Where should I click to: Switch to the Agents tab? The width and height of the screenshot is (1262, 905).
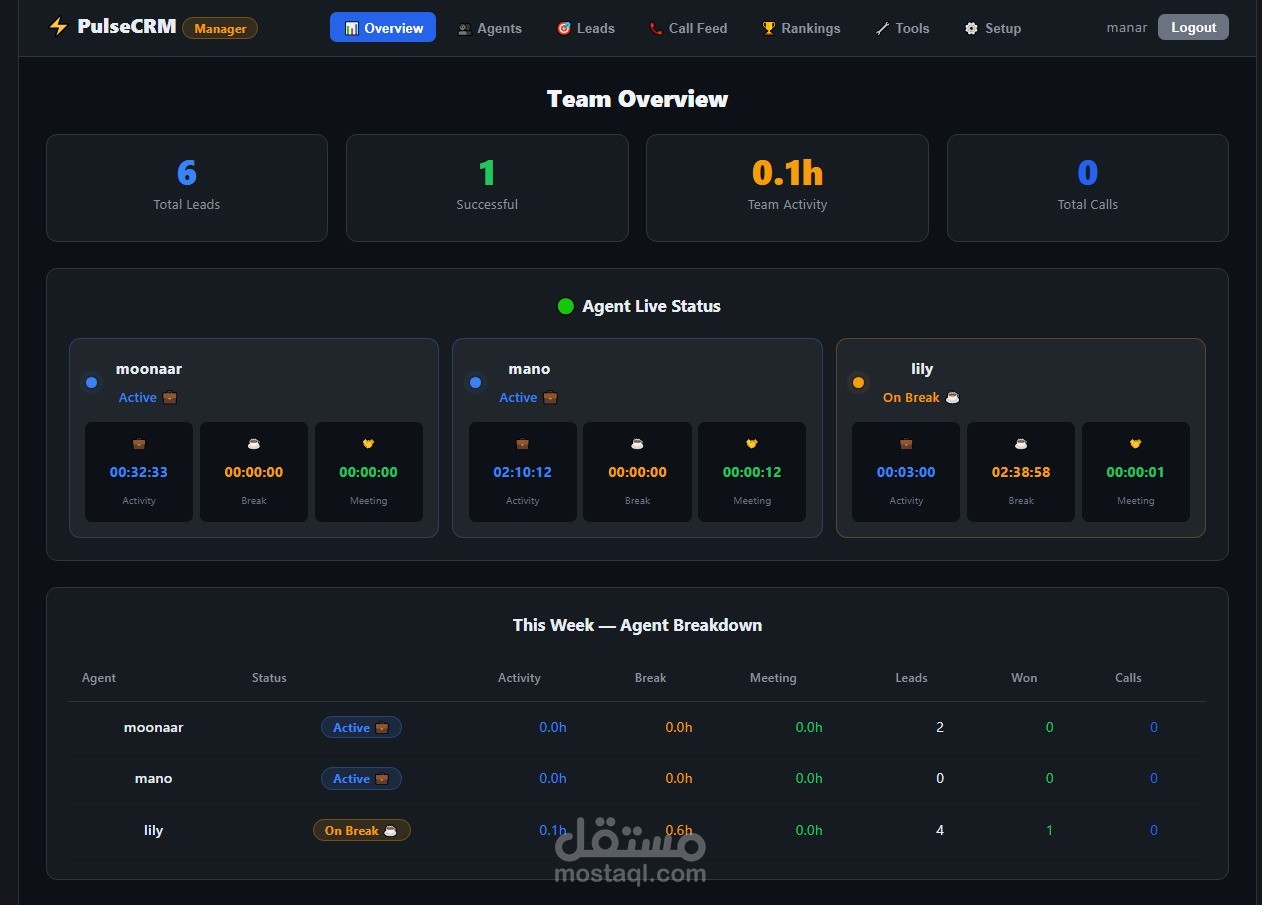tap(490, 28)
